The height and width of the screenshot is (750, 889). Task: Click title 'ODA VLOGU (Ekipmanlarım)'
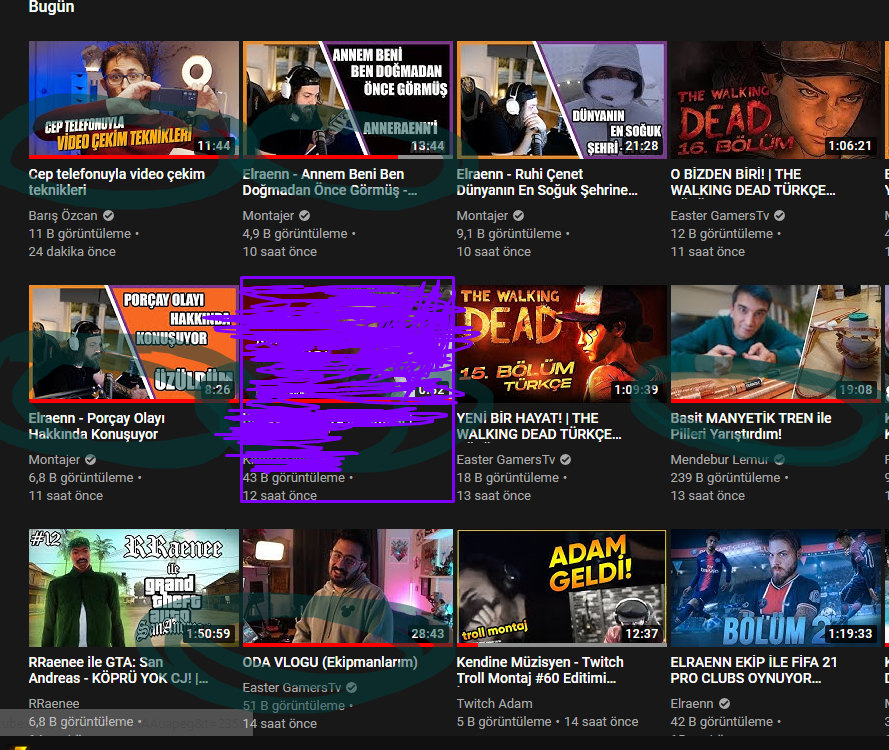click(x=330, y=662)
